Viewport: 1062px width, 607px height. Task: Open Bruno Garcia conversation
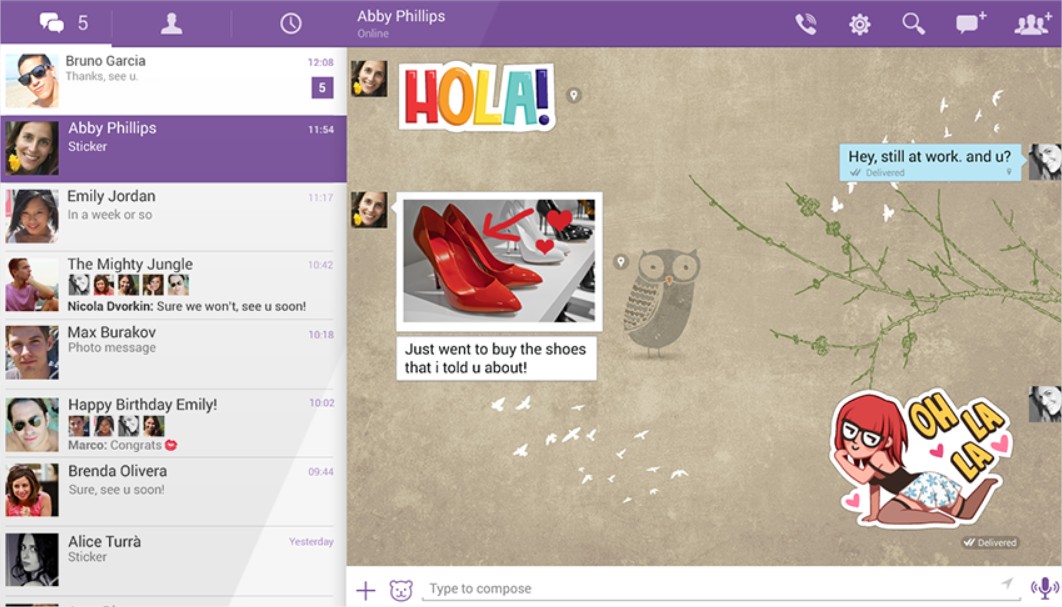pyautogui.click(x=173, y=80)
